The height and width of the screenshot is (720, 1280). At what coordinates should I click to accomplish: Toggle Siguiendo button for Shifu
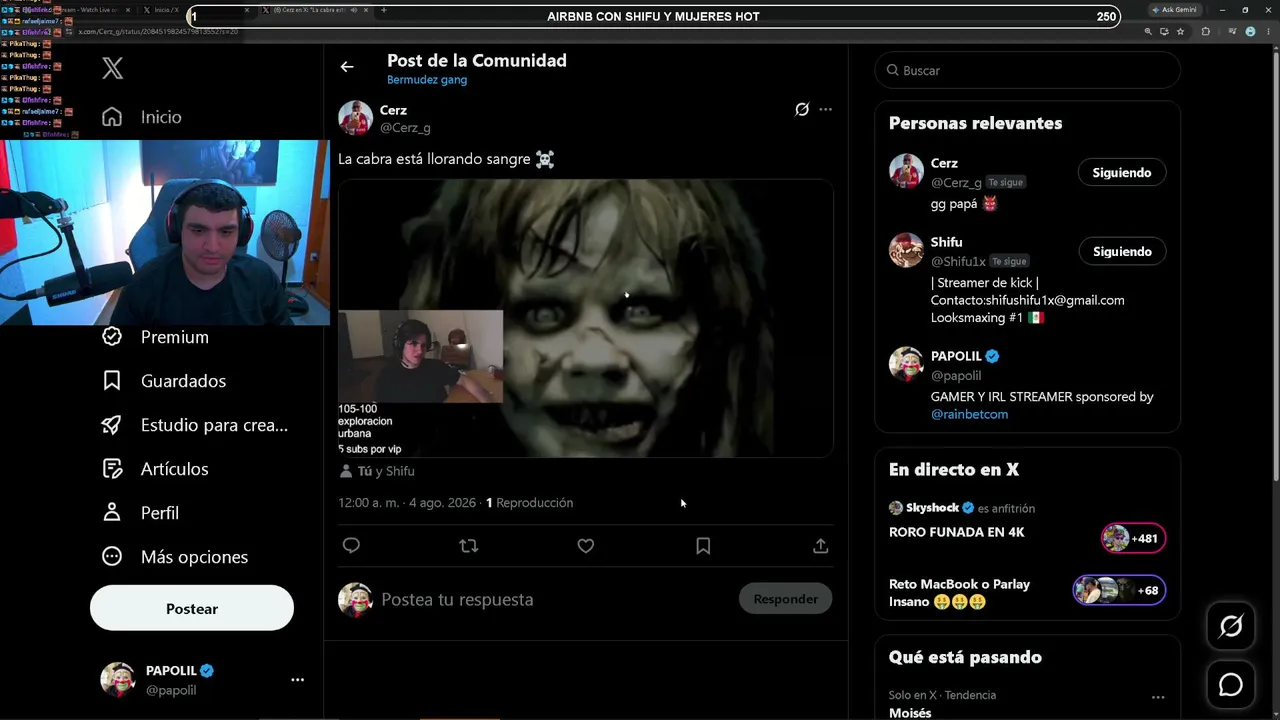1122,252
